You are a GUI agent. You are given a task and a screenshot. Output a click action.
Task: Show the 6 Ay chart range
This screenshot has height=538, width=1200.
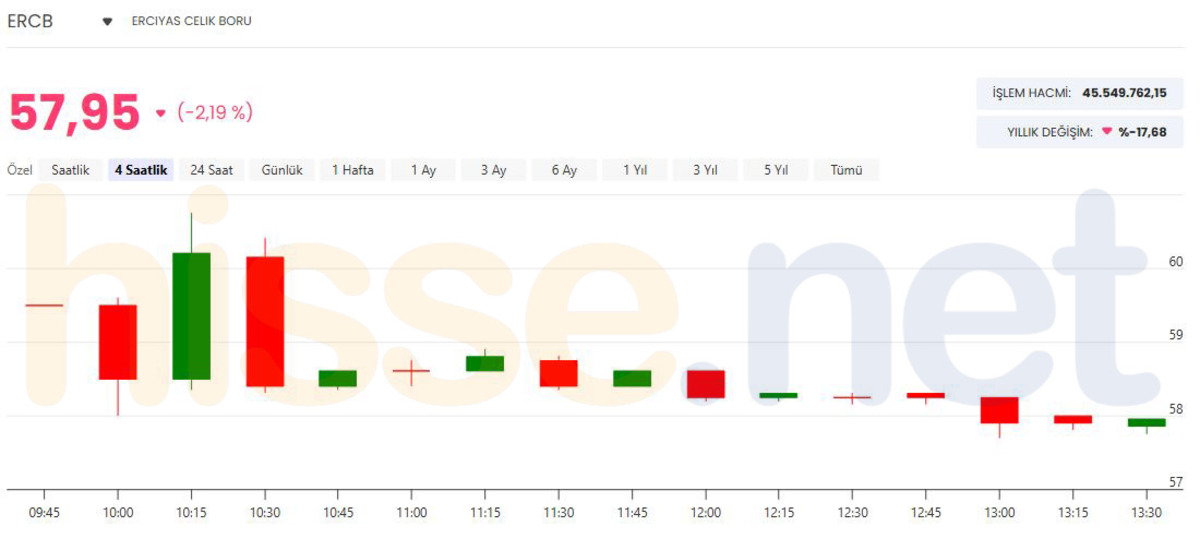(564, 170)
